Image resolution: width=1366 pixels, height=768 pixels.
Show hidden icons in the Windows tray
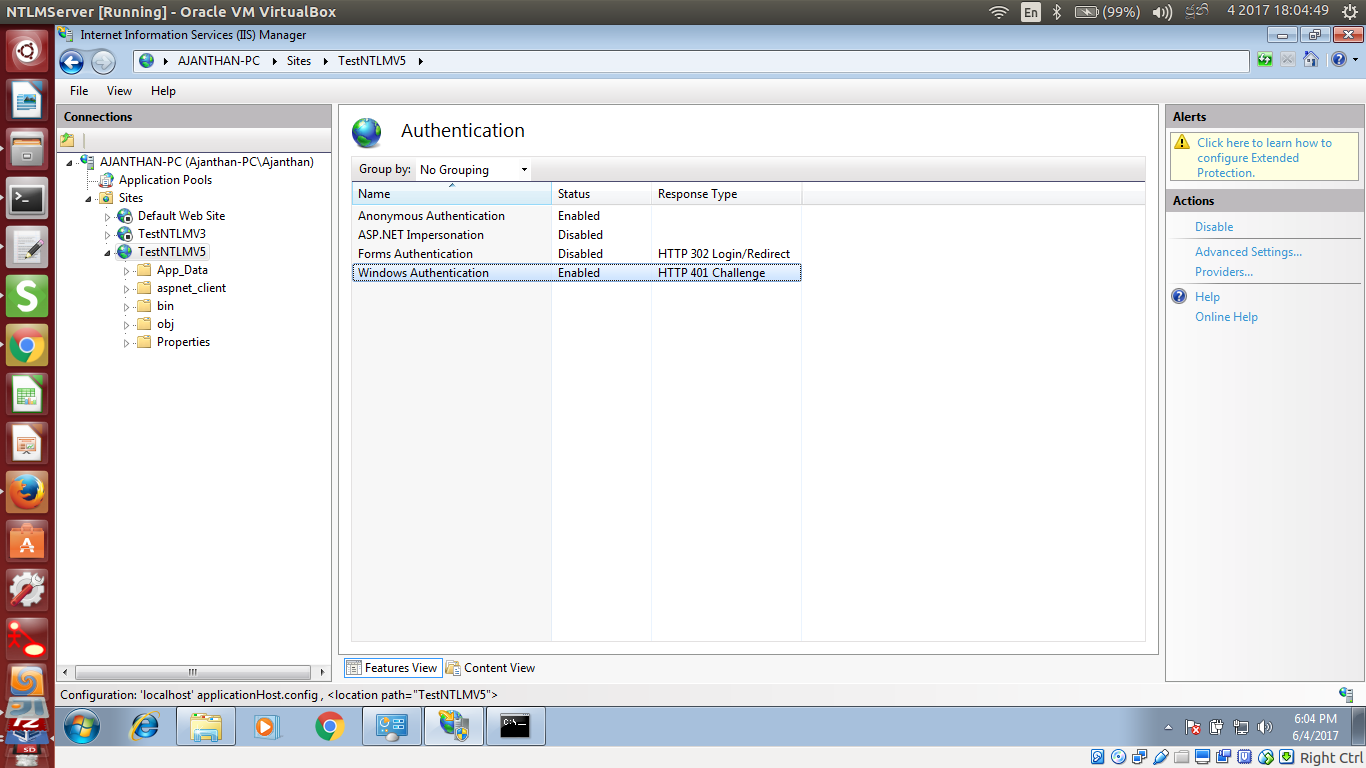[1168, 727]
